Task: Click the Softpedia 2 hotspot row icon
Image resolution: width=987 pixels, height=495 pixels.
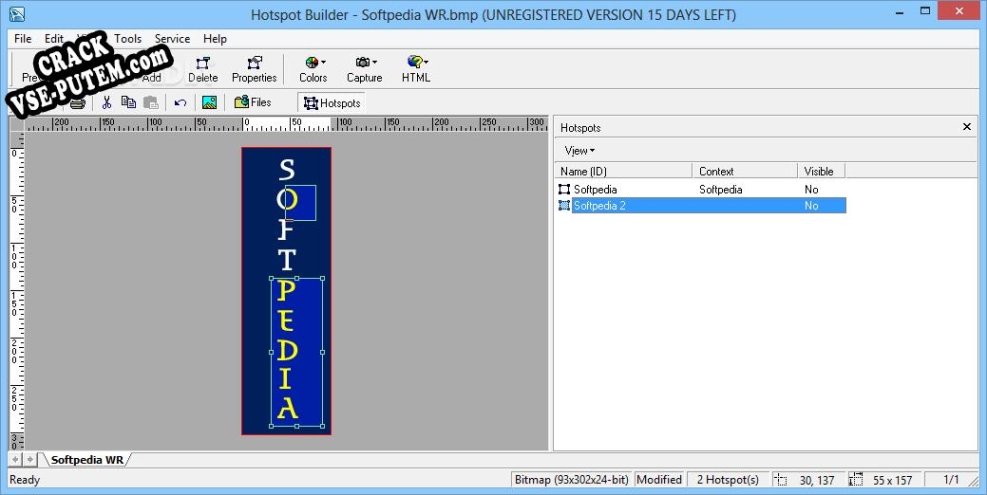Action: (x=564, y=205)
